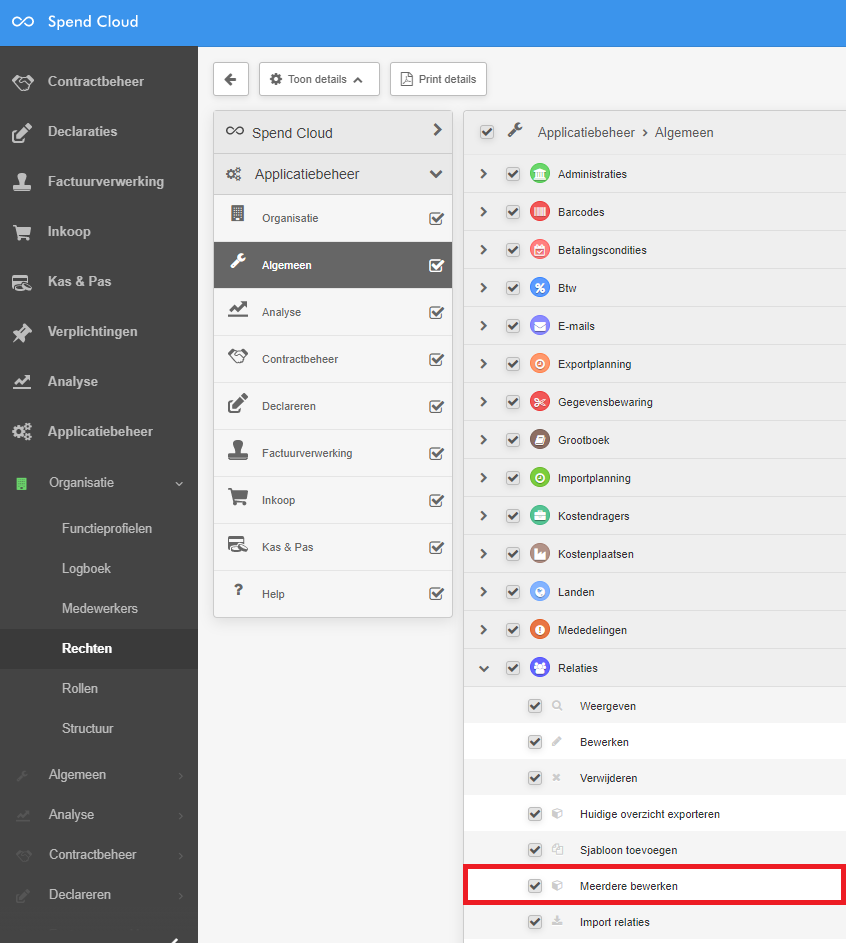Click the brown Grootboek book icon
The width and height of the screenshot is (846, 943).
(540, 440)
